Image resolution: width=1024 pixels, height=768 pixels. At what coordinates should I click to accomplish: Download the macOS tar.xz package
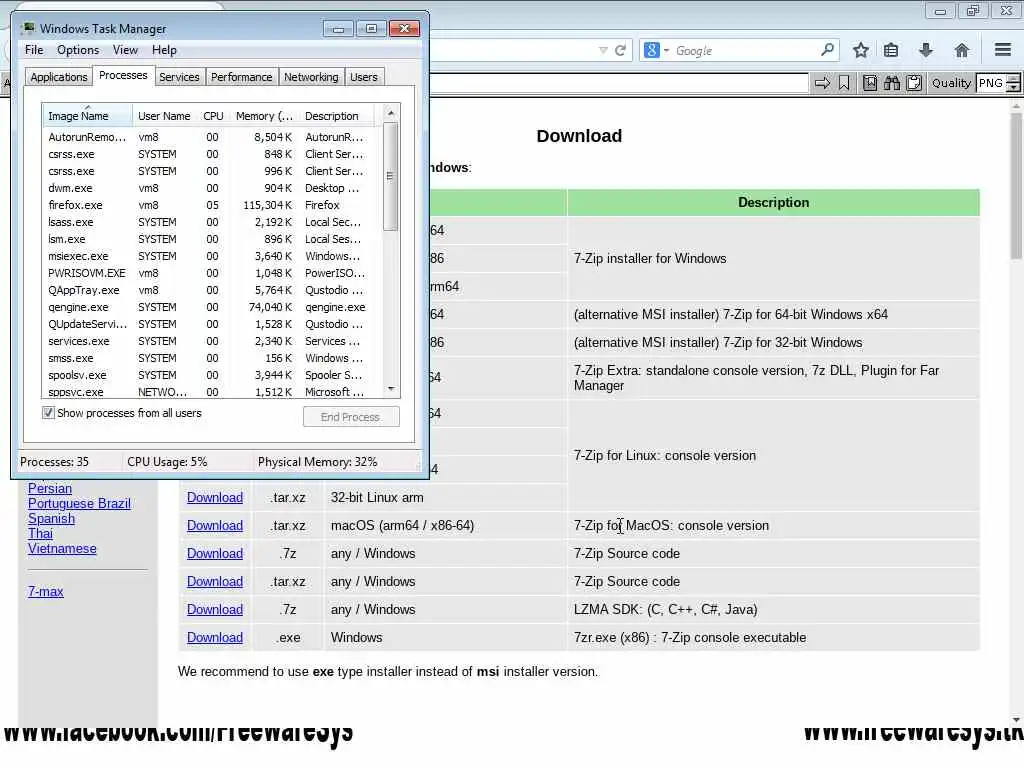point(215,526)
